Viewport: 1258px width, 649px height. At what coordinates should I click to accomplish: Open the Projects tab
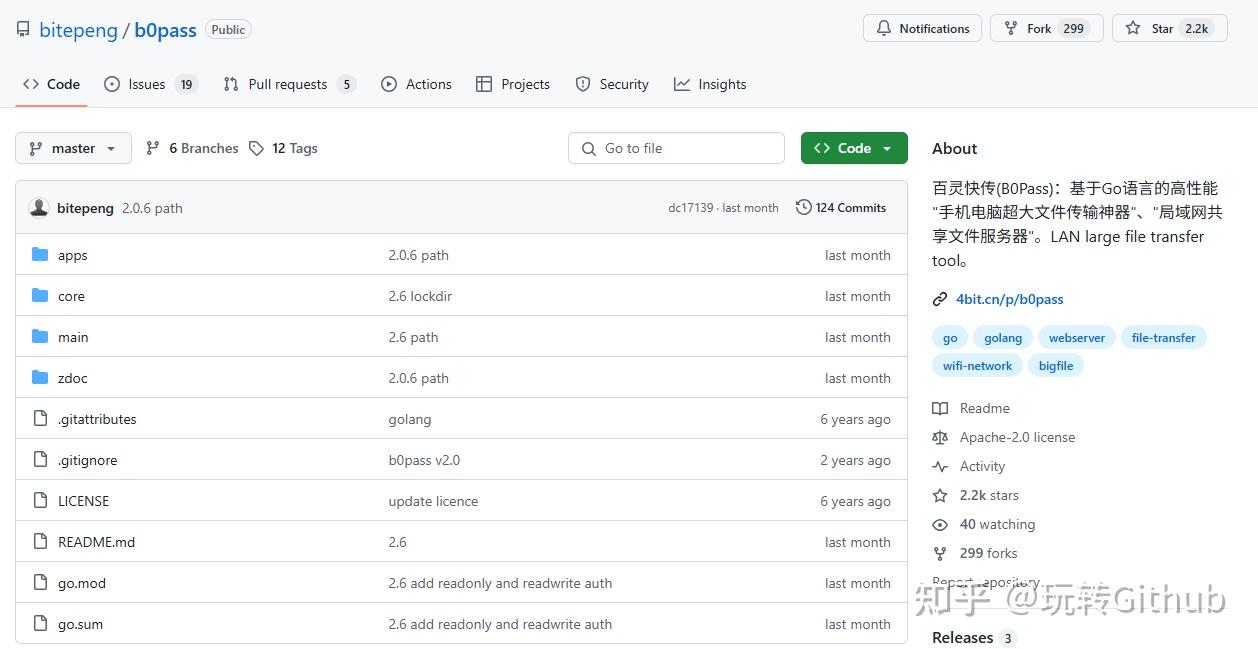513,84
